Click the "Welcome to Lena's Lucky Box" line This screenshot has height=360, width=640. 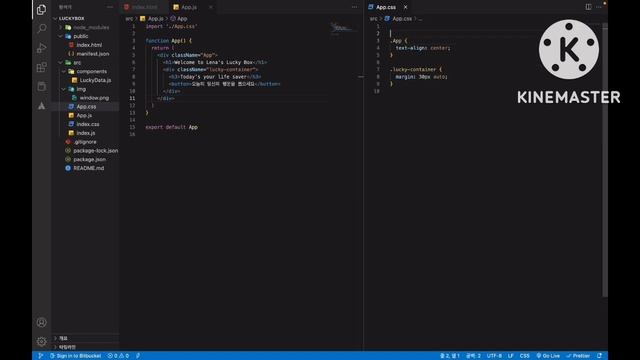(215, 62)
